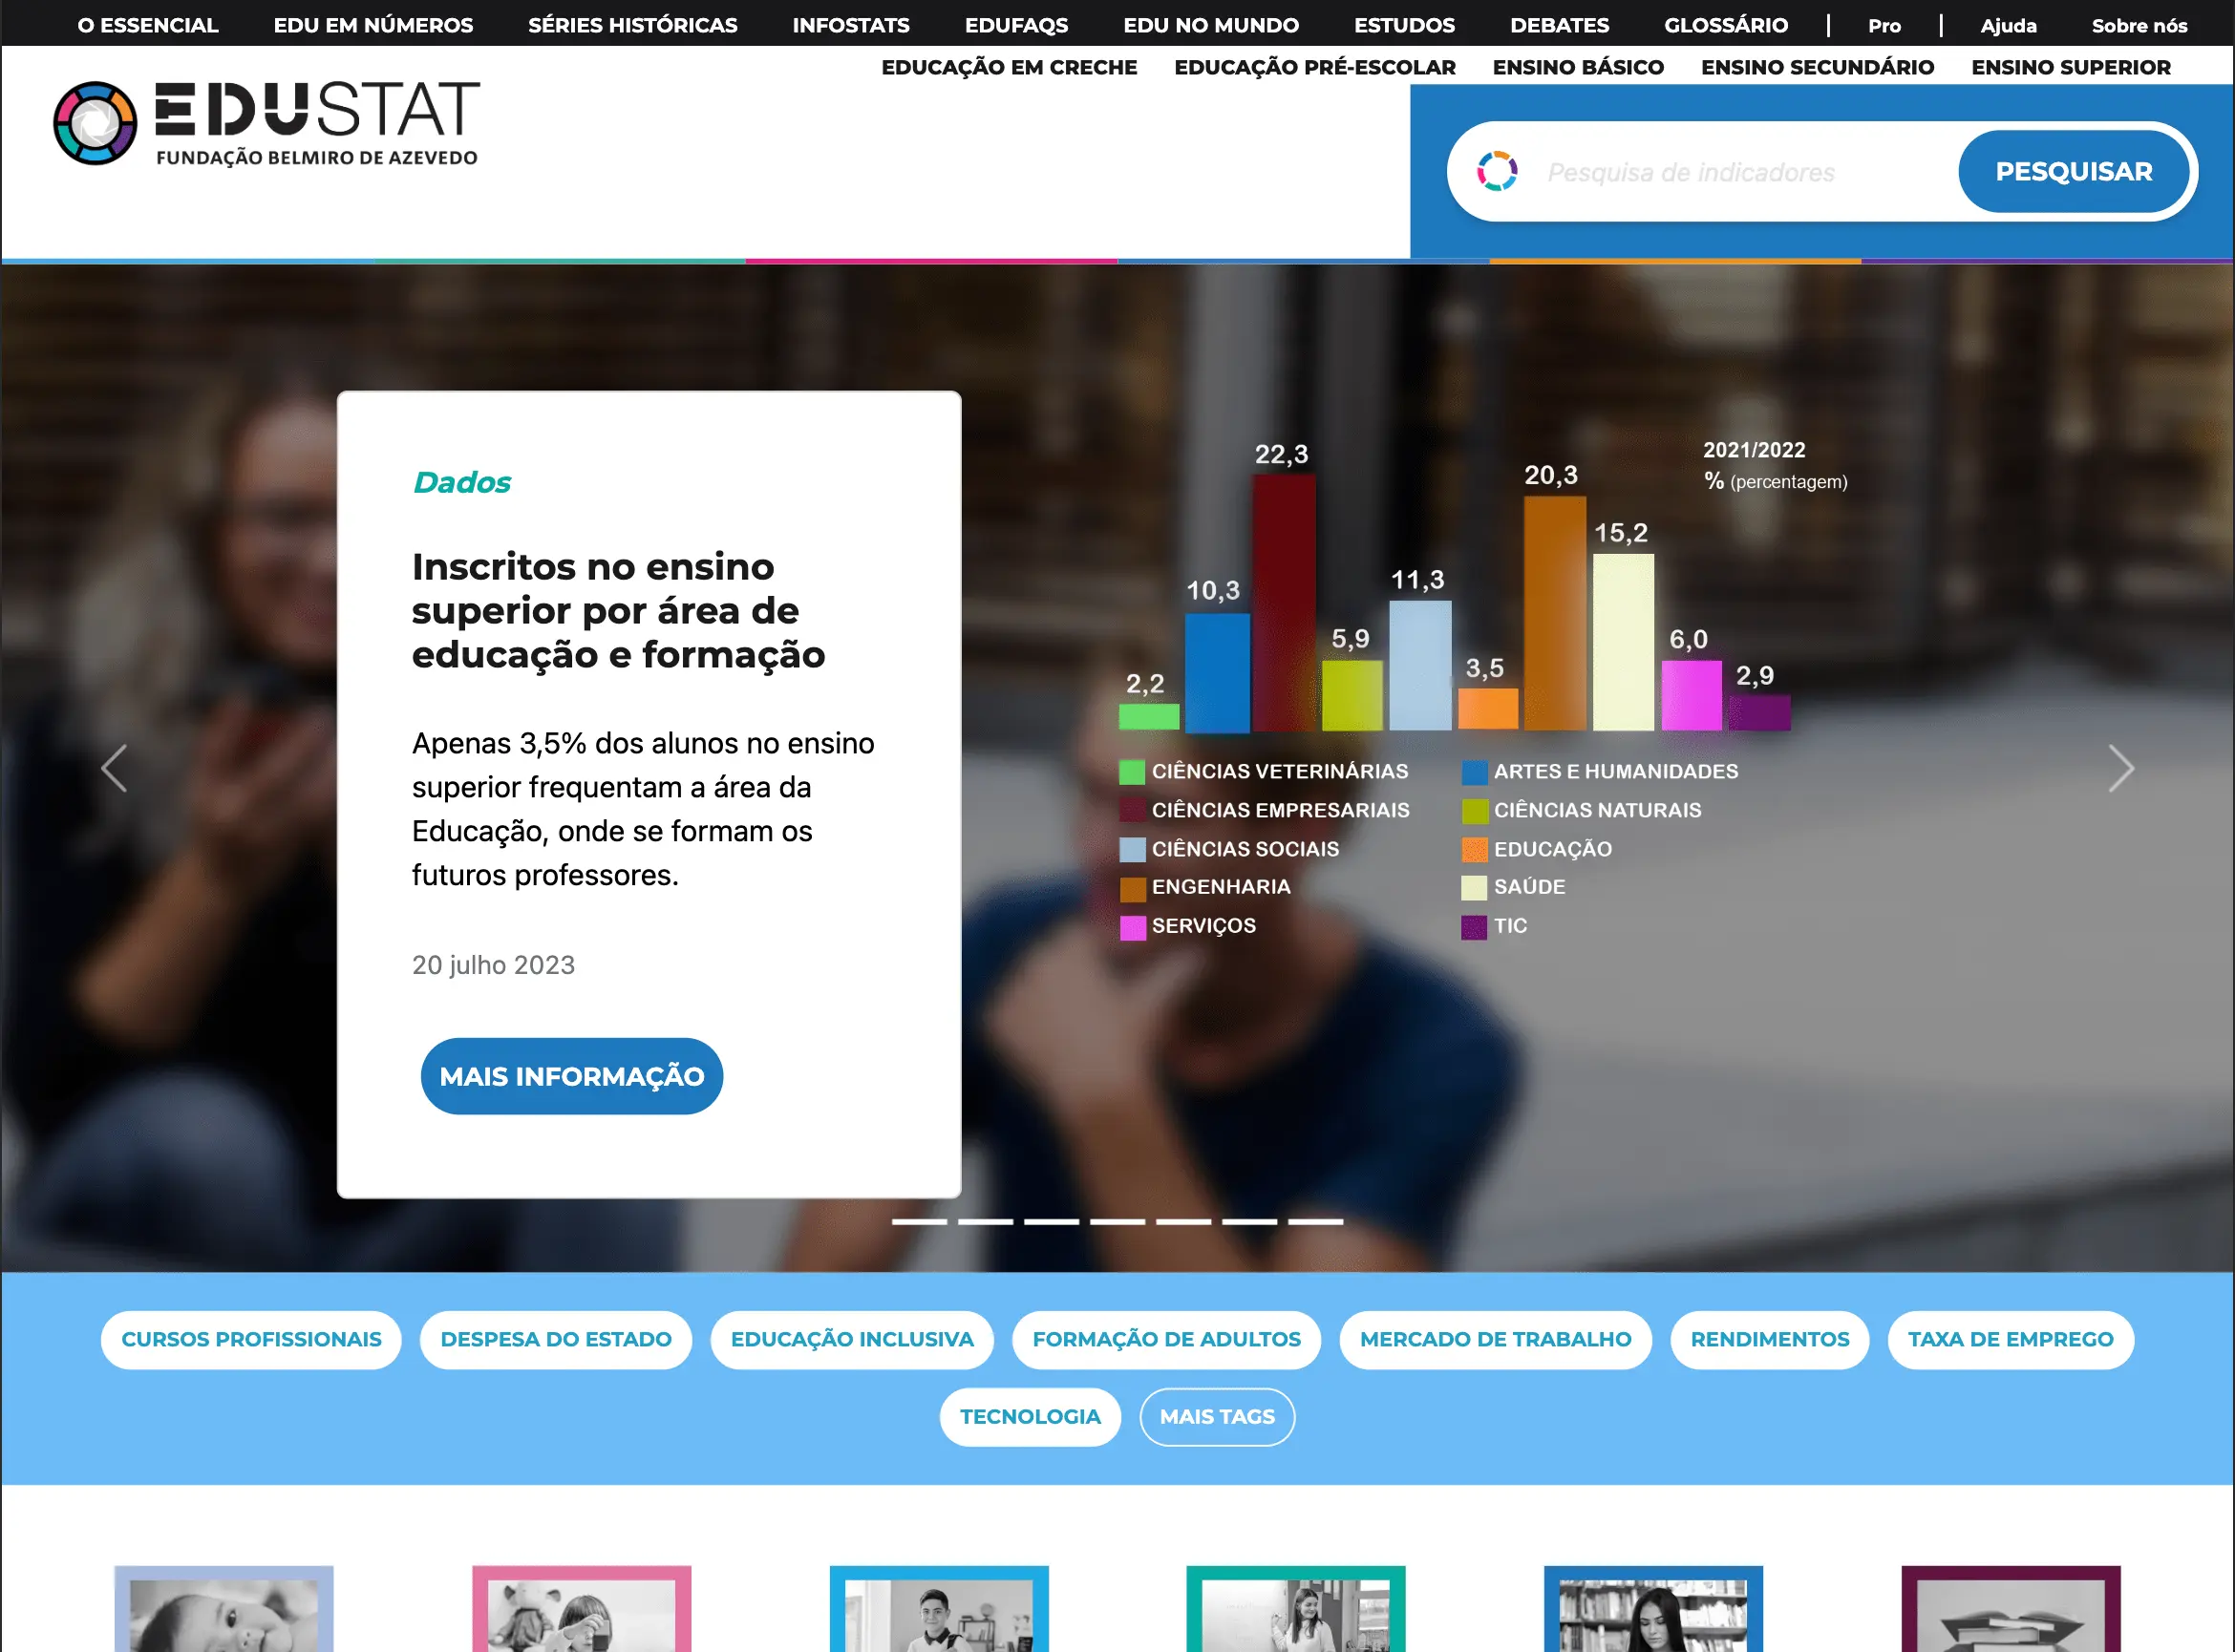
Task: Expand MAIS TAGS to reveal additional tags
Action: (x=1217, y=1417)
